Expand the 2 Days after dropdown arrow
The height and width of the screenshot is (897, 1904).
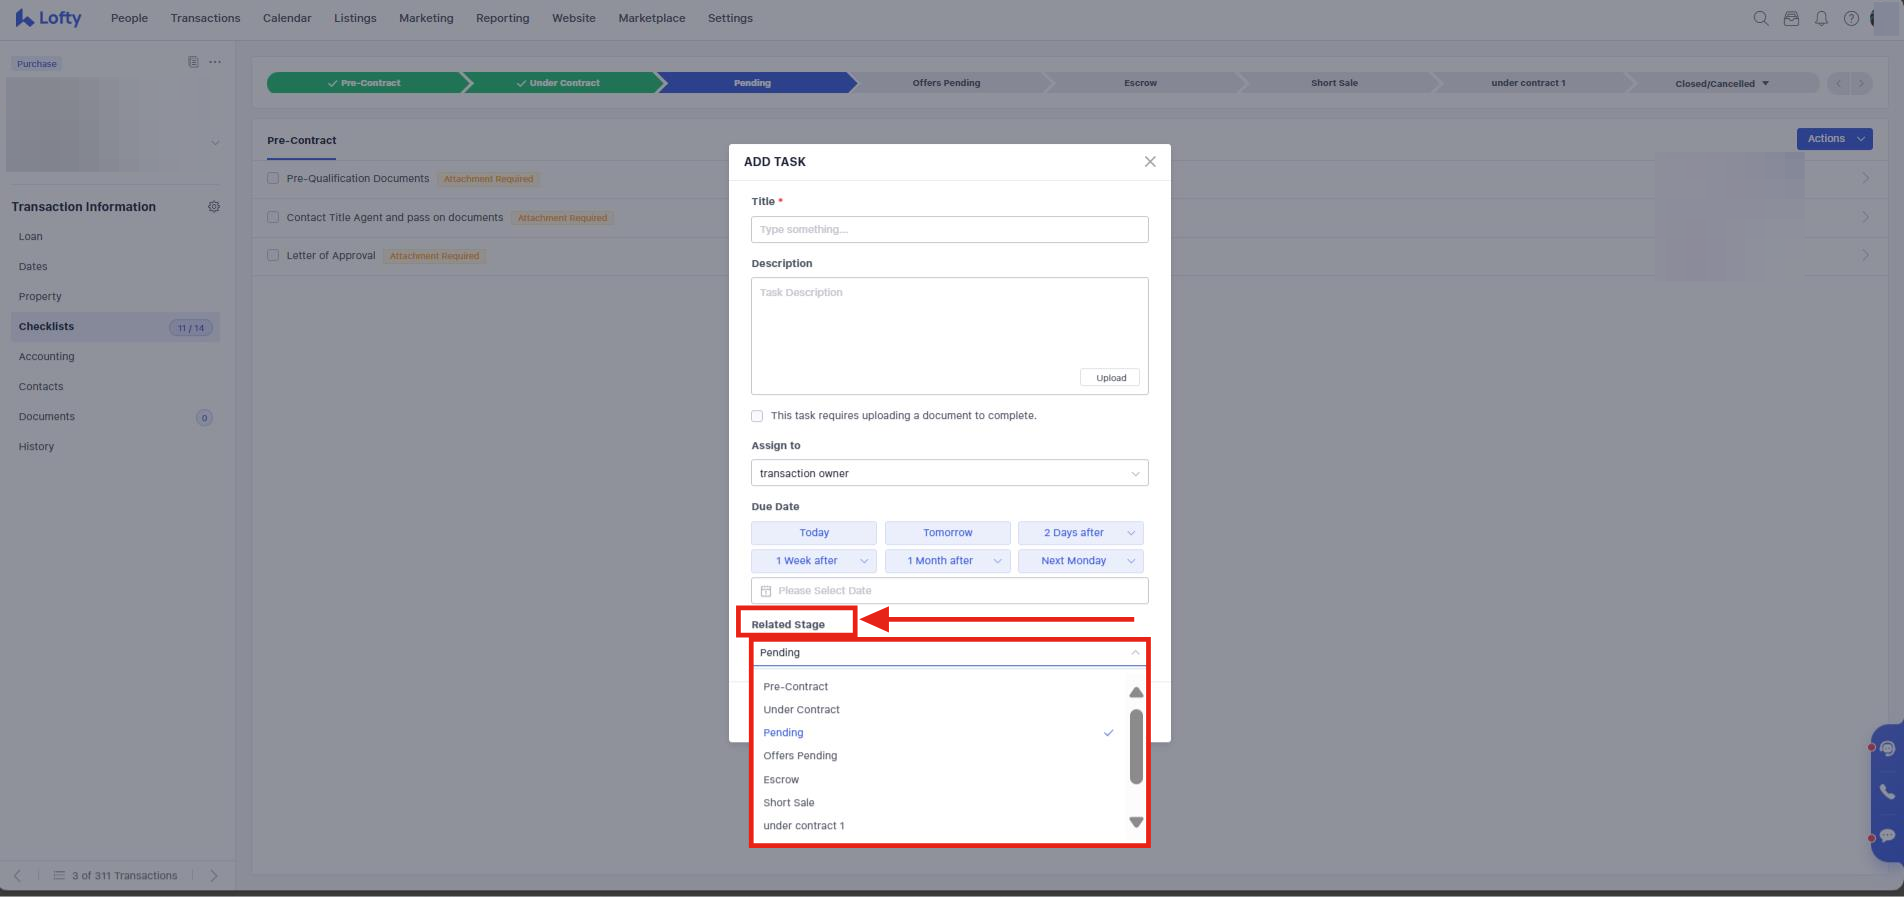(x=1131, y=533)
